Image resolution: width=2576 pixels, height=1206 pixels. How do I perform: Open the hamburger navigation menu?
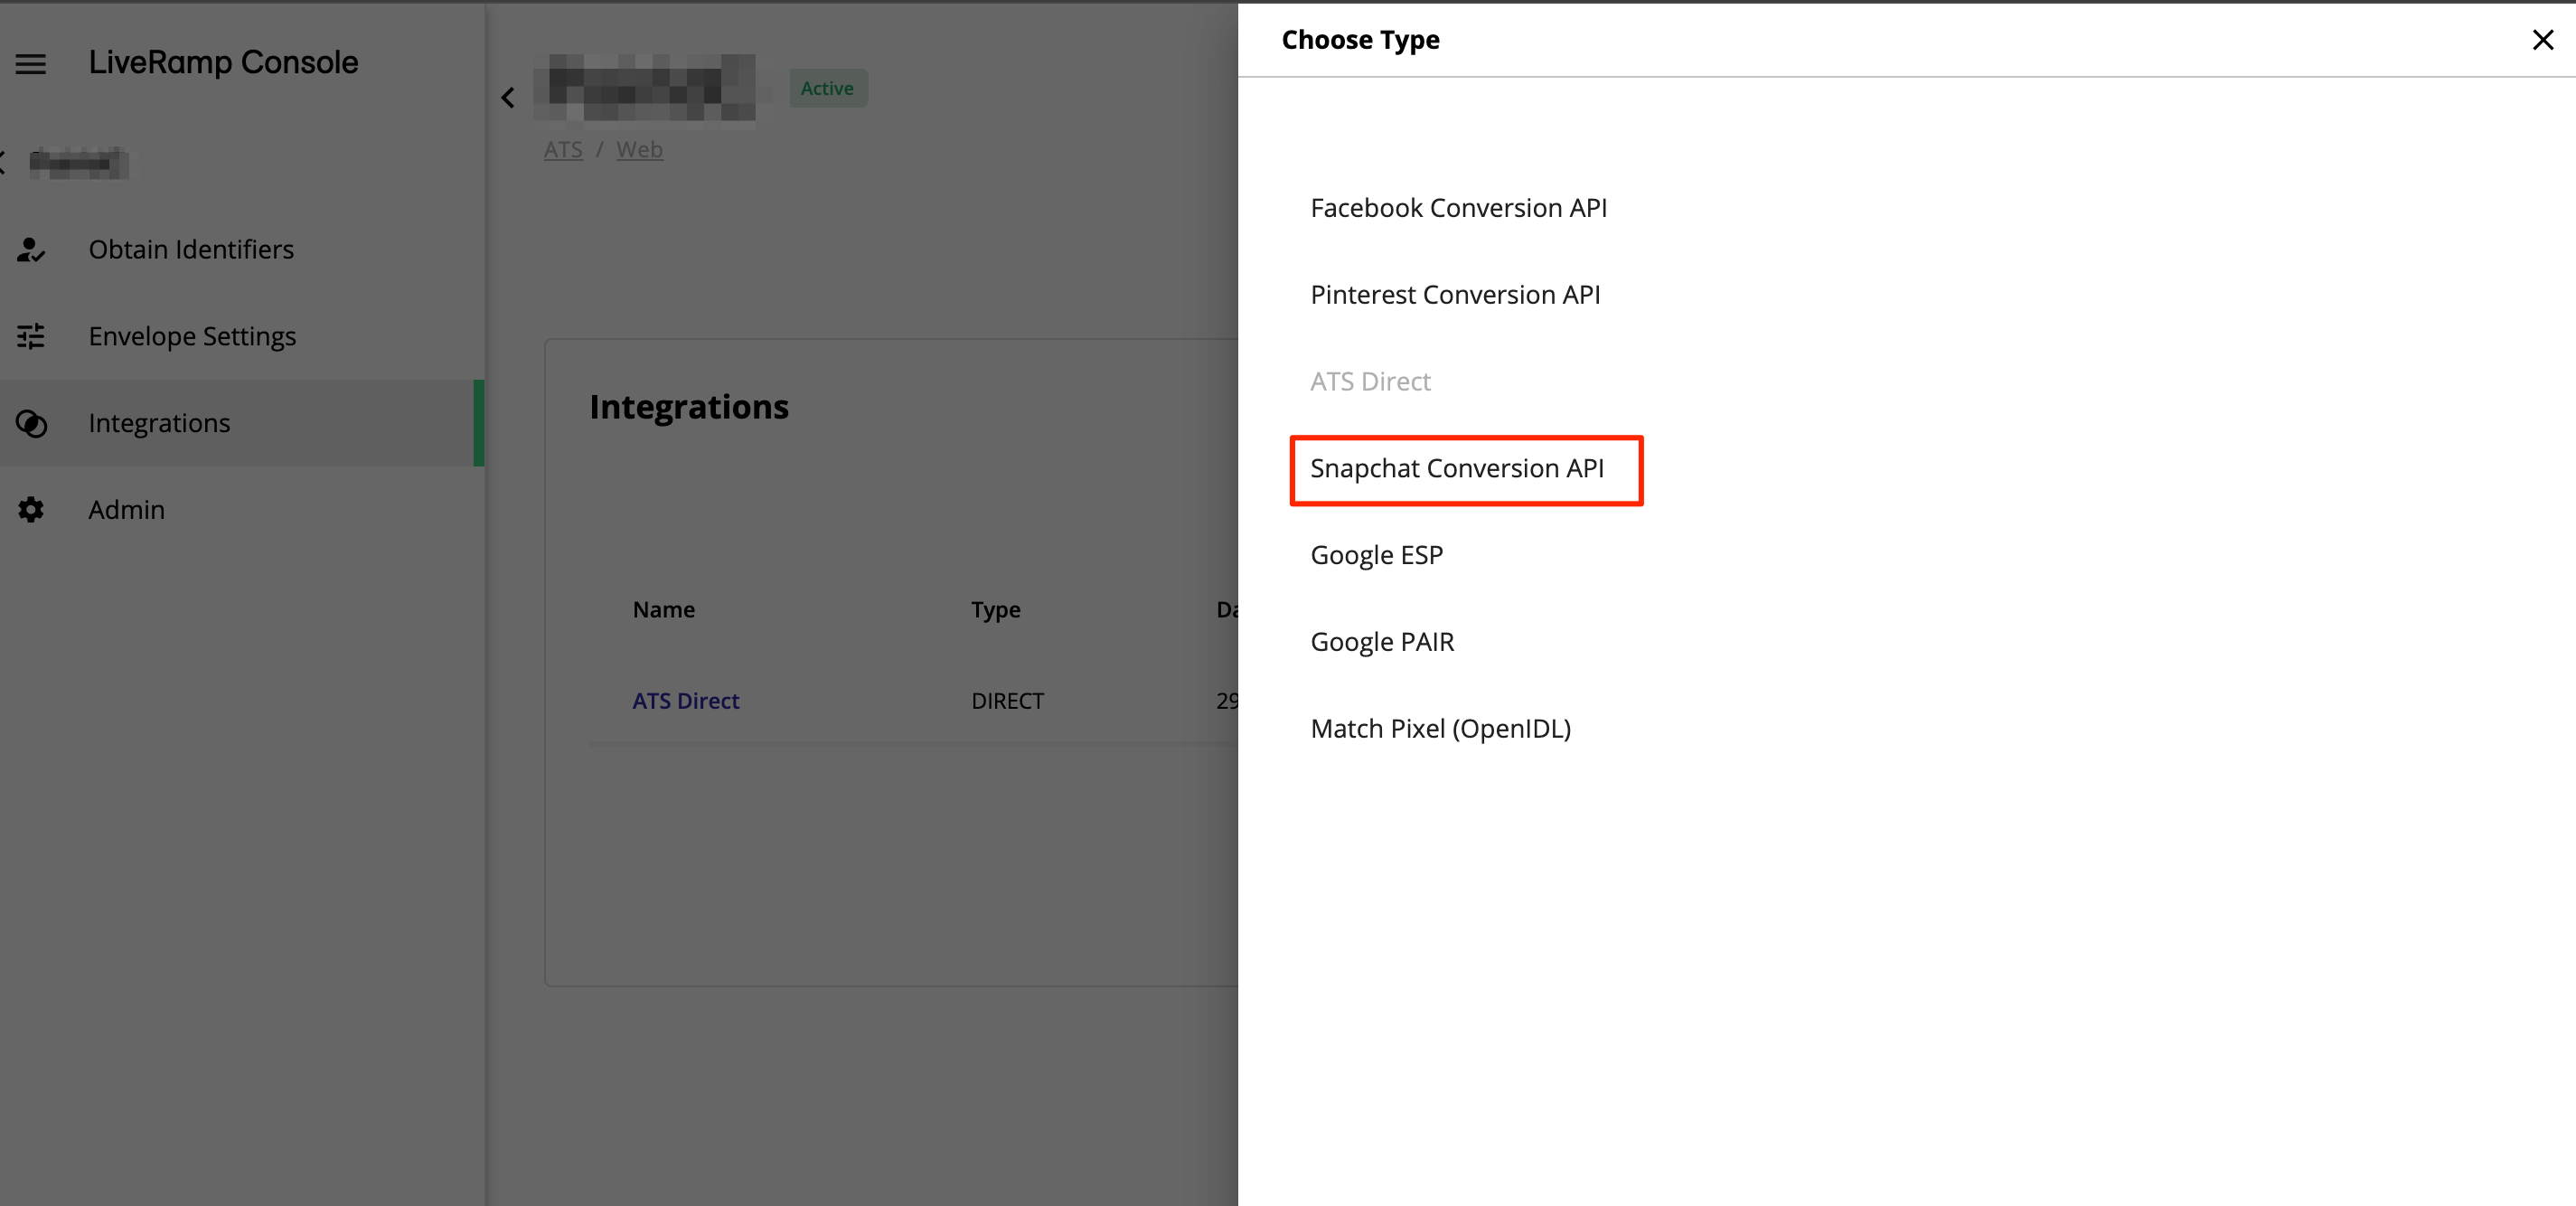[x=31, y=64]
